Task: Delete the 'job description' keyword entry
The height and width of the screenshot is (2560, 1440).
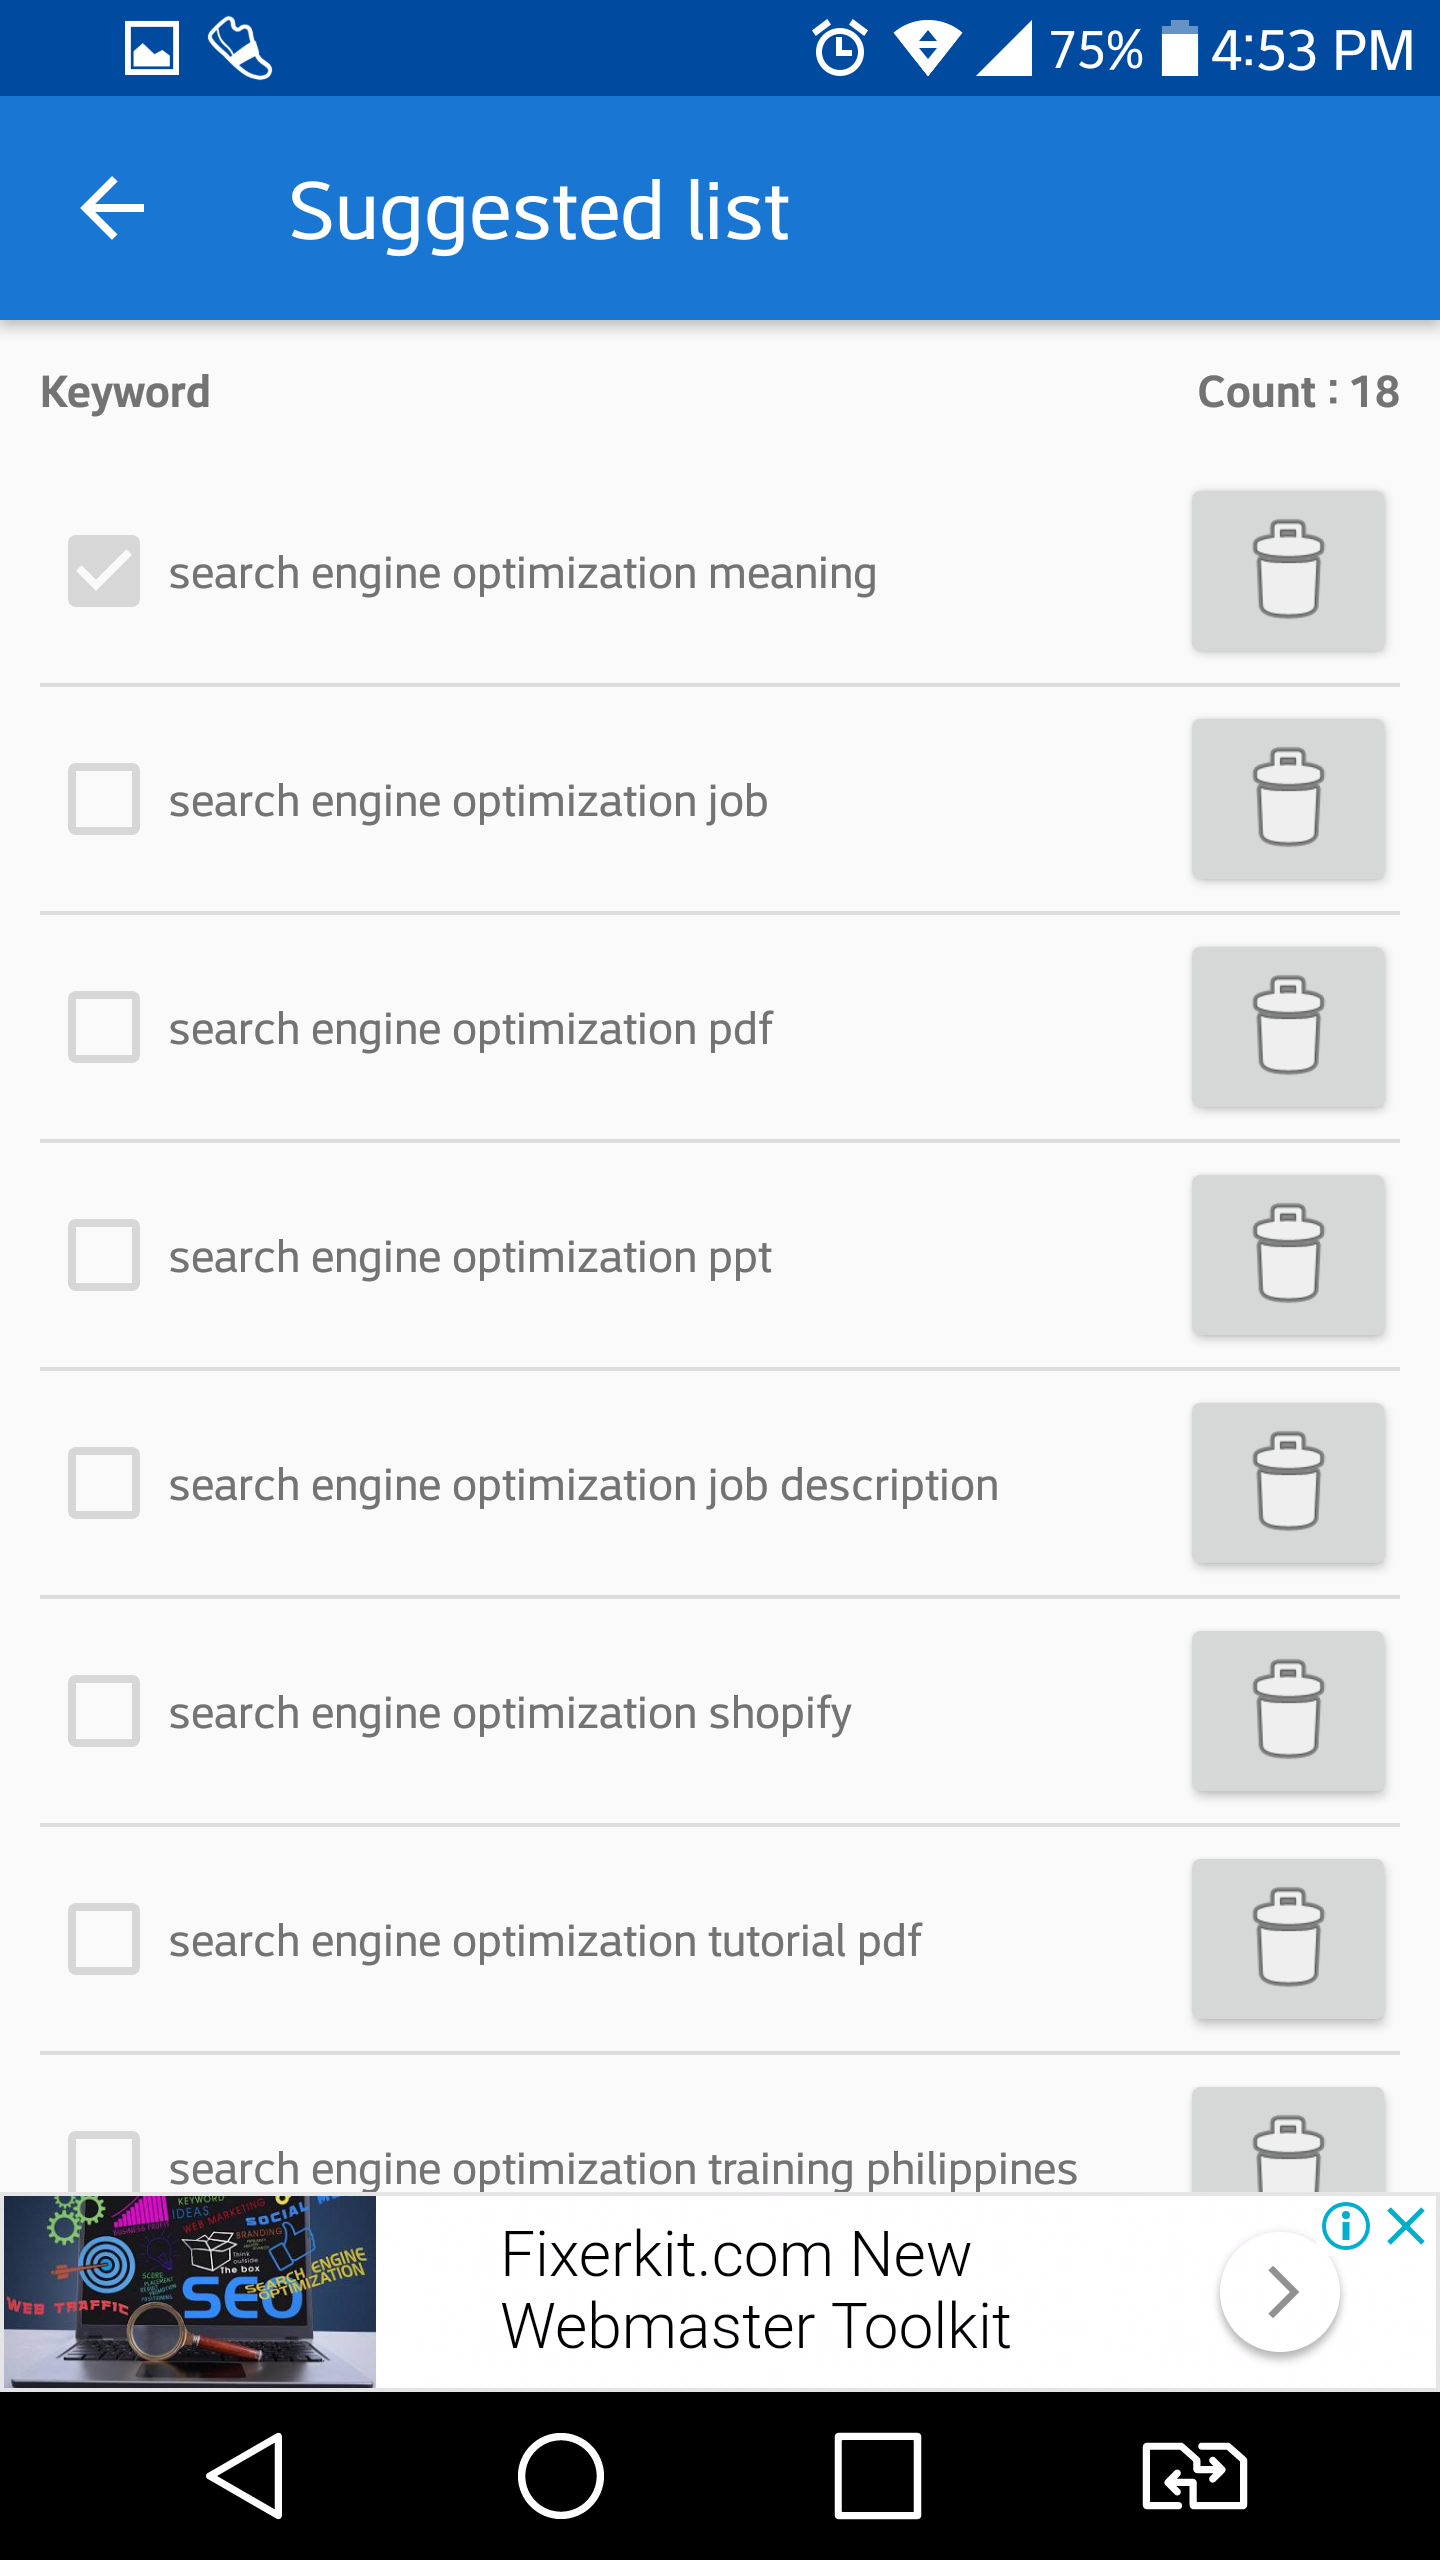Action: point(1288,1483)
